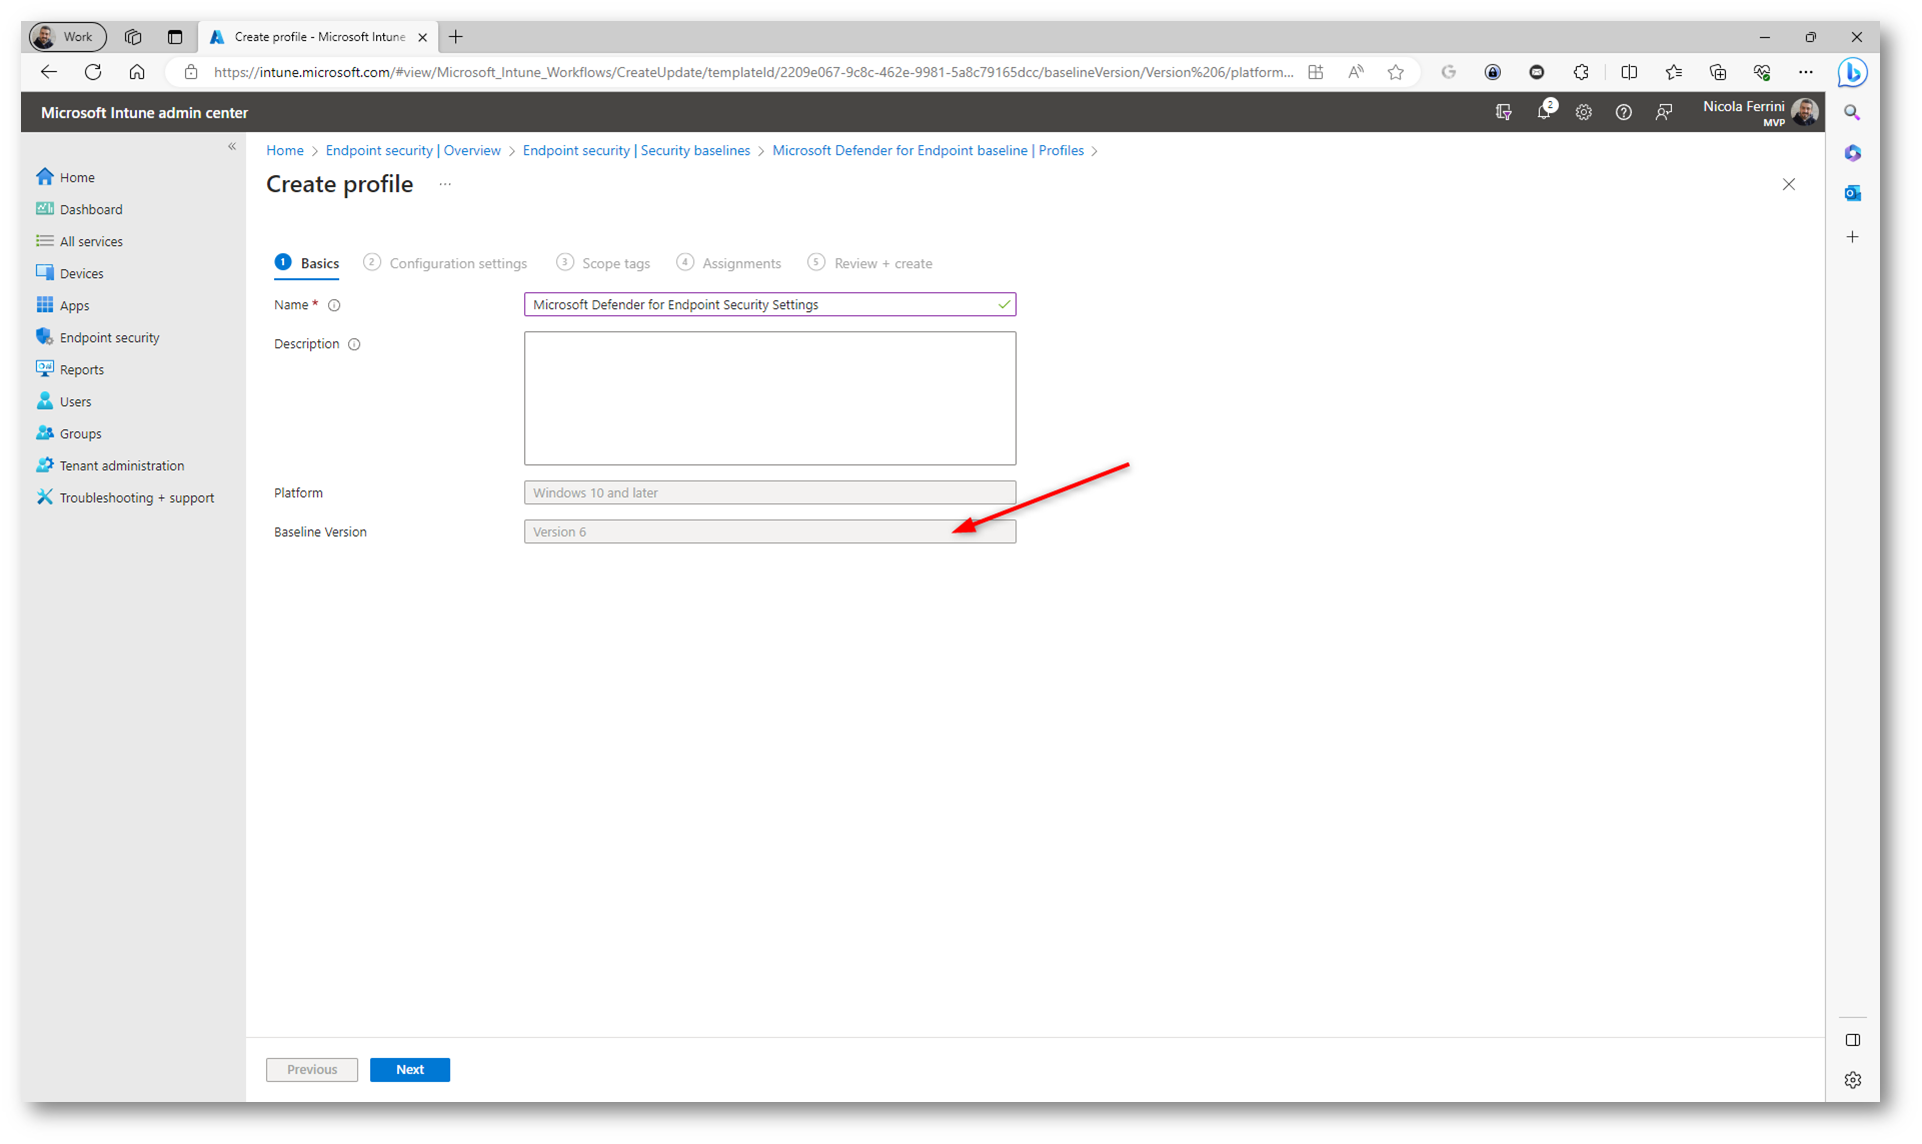Open Edge sidebar search icon

coord(1852,113)
